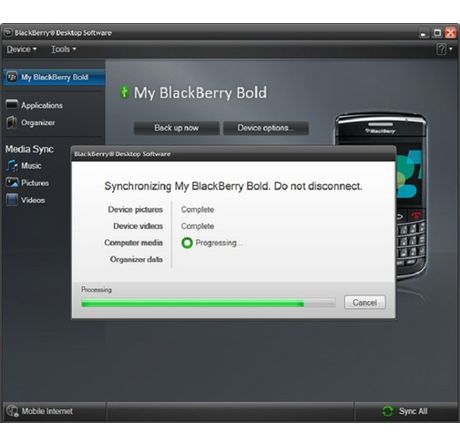Viewport: 460px width, 447px height.
Task: Open the Device dropdown menu
Action: click(x=21, y=49)
